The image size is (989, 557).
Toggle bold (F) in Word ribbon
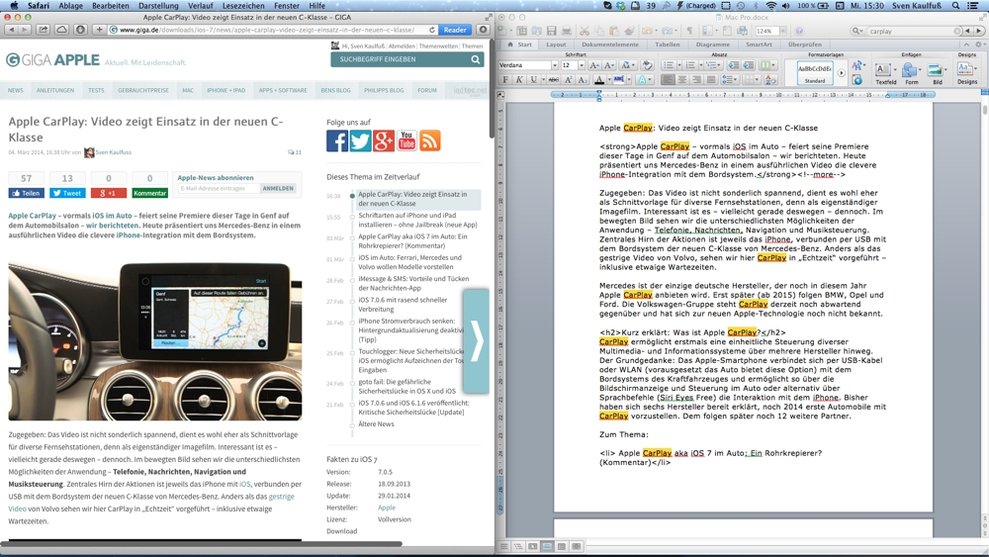pos(505,79)
